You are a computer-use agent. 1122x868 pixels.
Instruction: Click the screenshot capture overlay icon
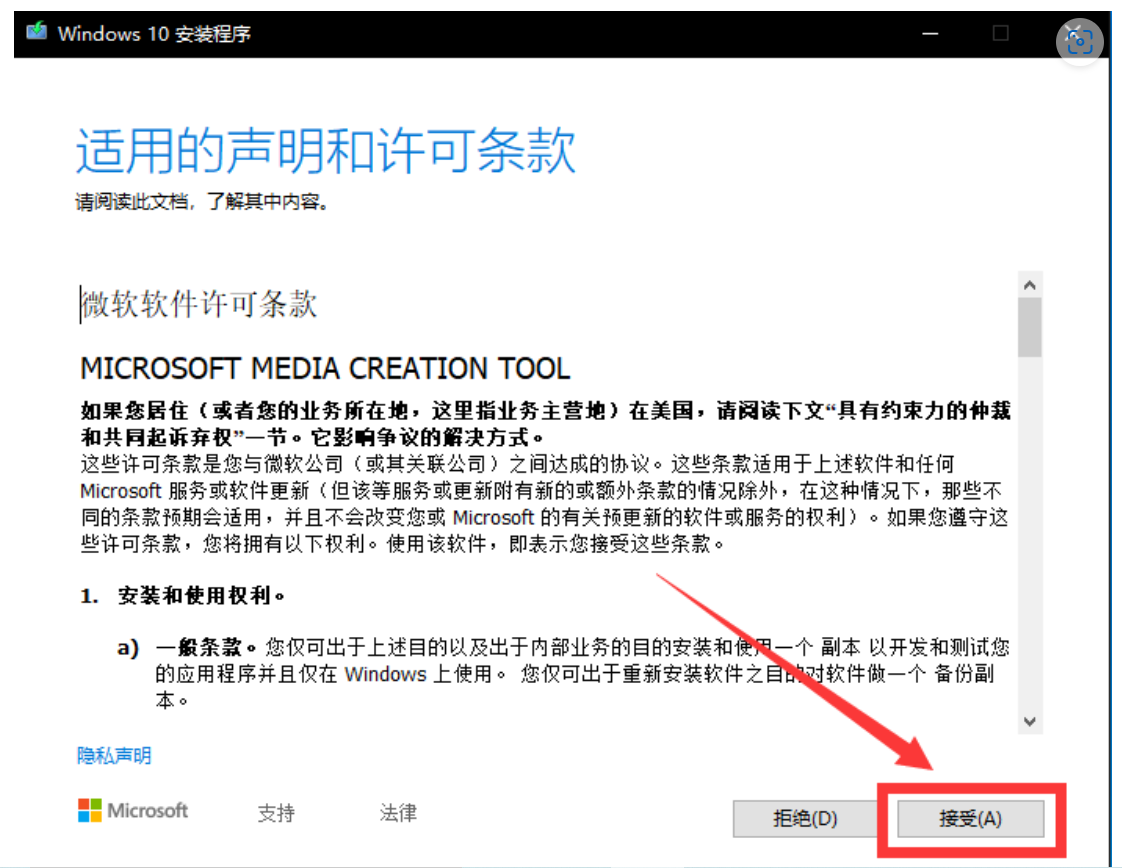1079,41
